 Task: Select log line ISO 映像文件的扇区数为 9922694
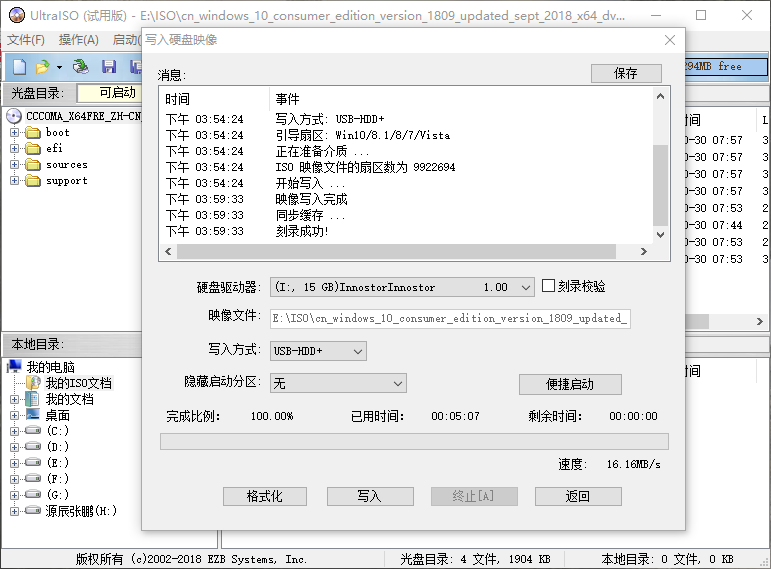pyautogui.click(x=365, y=167)
